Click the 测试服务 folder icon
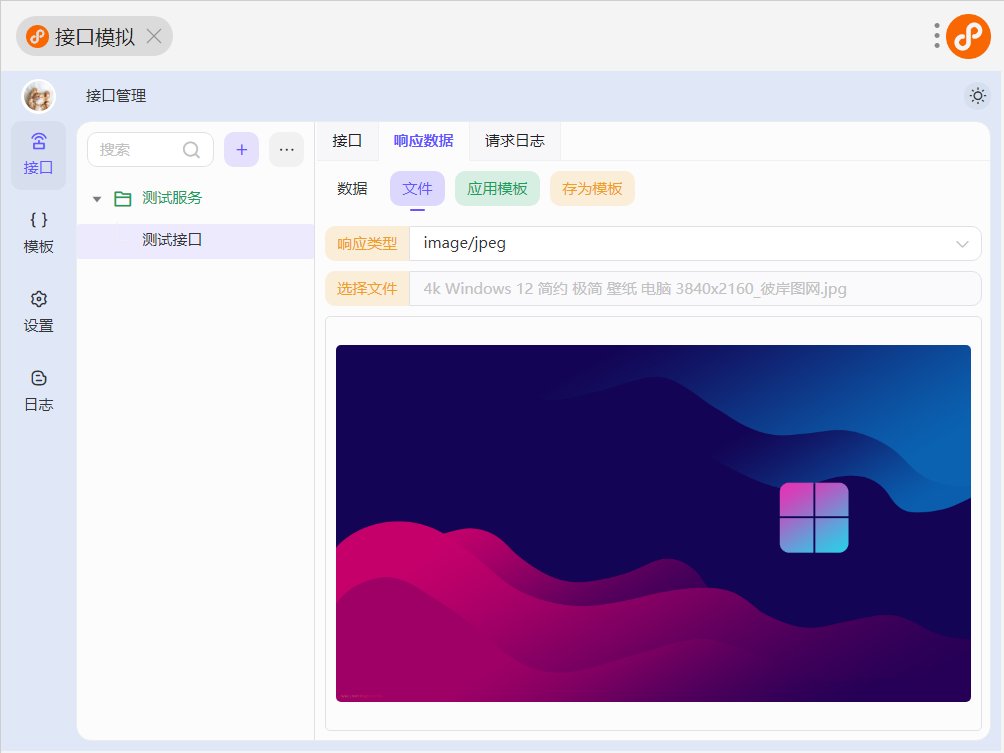Image resolution: width=1004 pixels, height=753 pixels. [x=122, y=198]
